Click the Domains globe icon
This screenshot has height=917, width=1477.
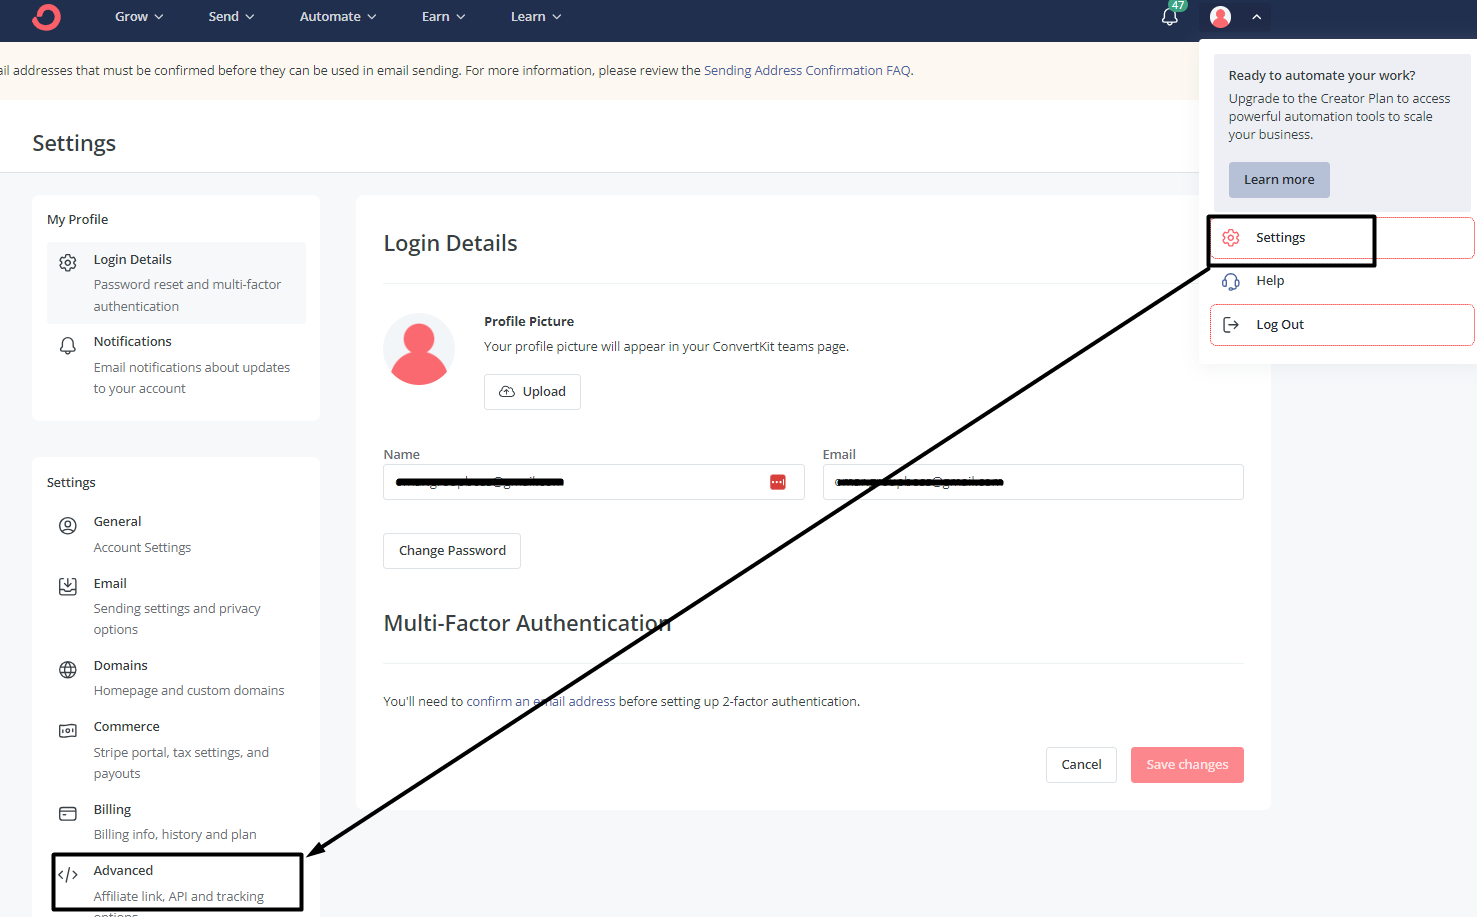[x=68, y=670]
